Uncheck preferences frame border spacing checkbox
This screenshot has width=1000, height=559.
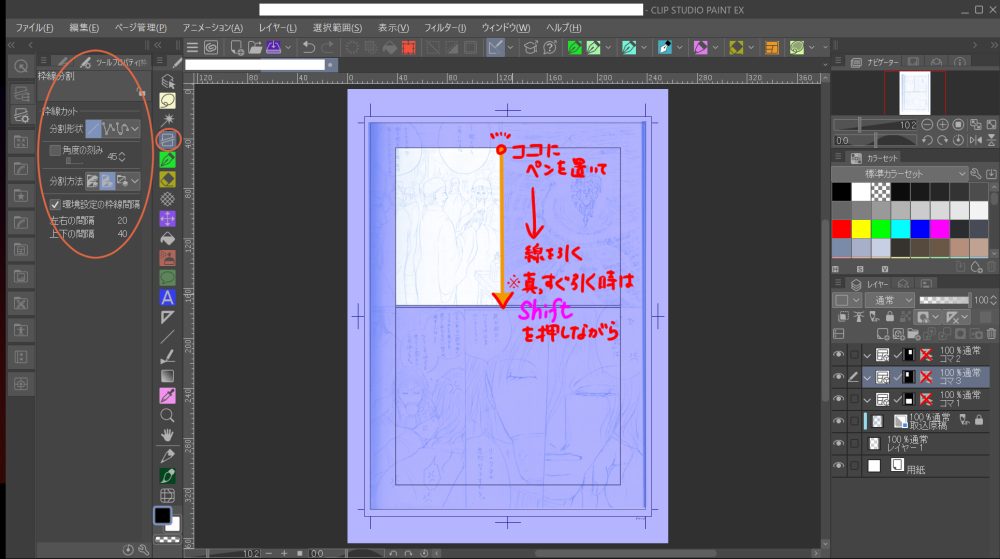[x=55, y=205]
